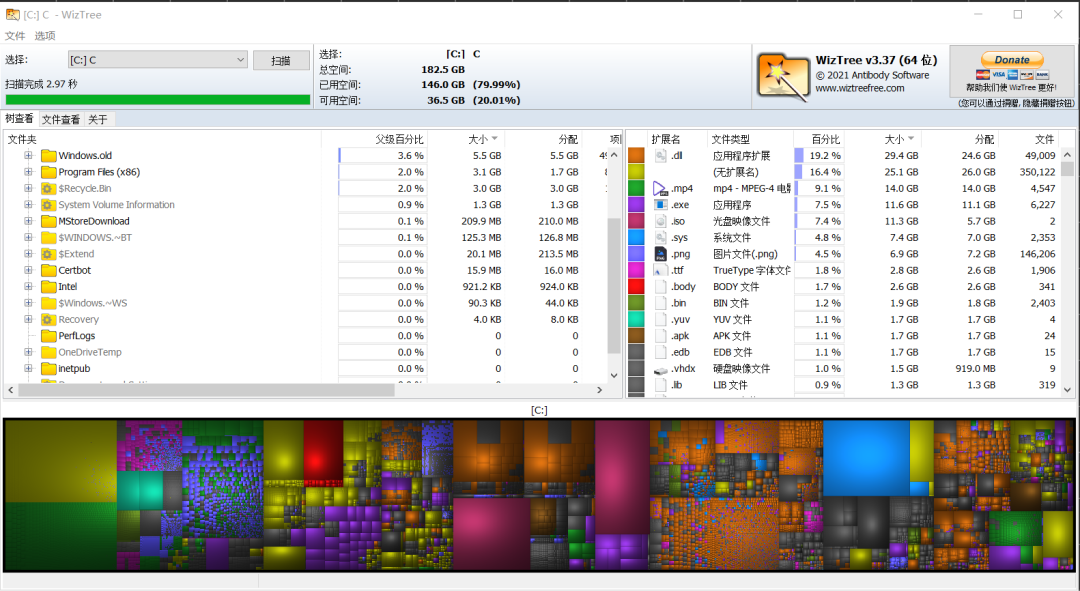Click the purple .exe color swatch
The image size is (1080, 591).
636,205
